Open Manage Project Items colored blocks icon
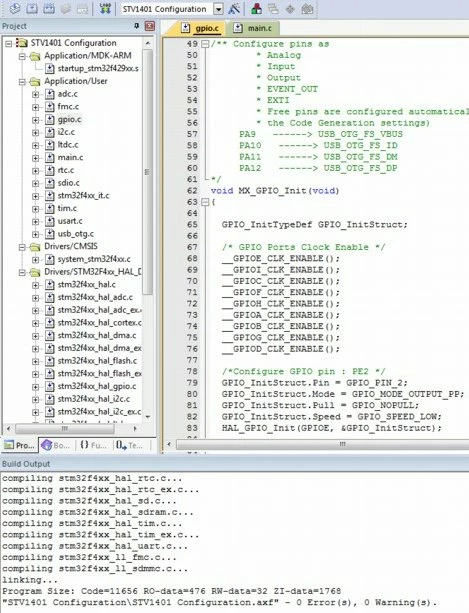This screenshot has height=613, width=469. [x=256, y=9]
